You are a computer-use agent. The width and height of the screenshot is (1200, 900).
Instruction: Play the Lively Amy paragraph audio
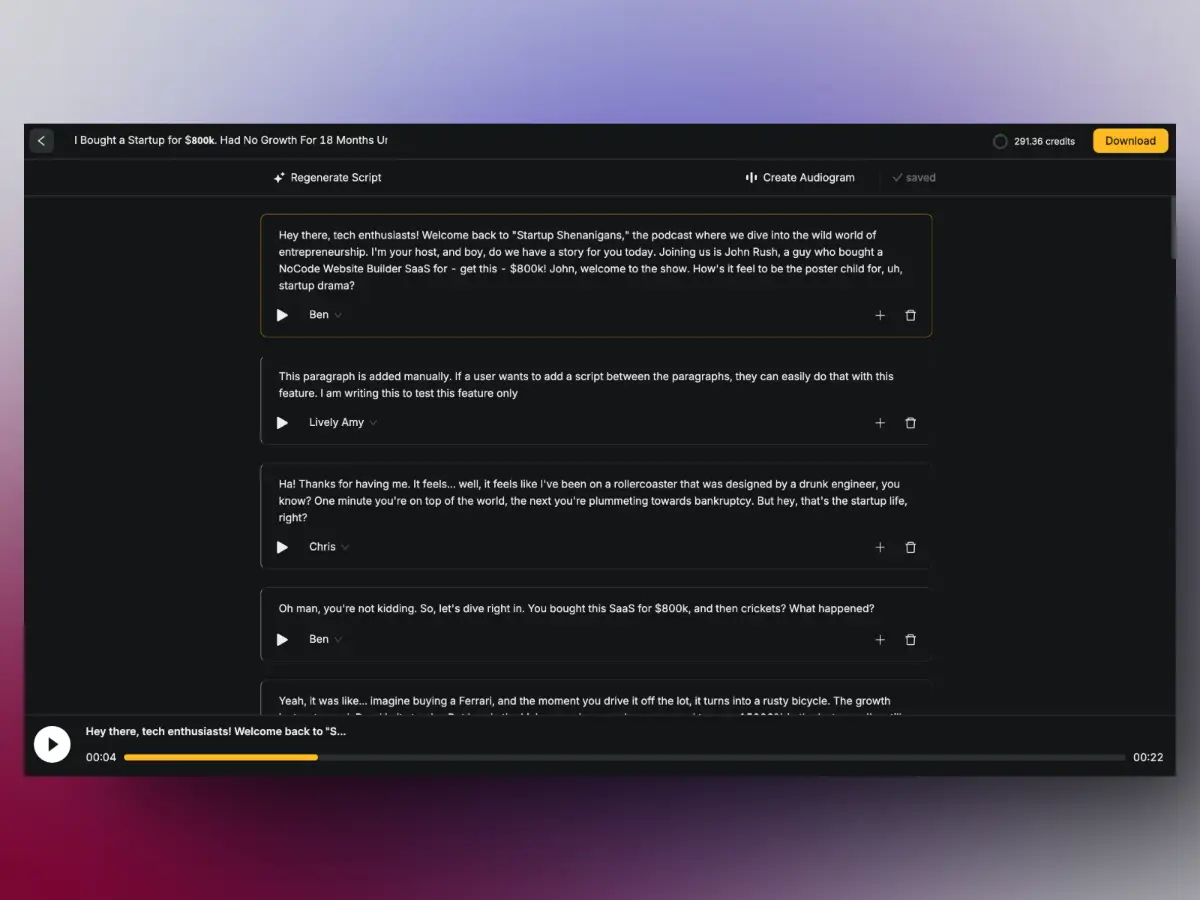click(282, 423)
